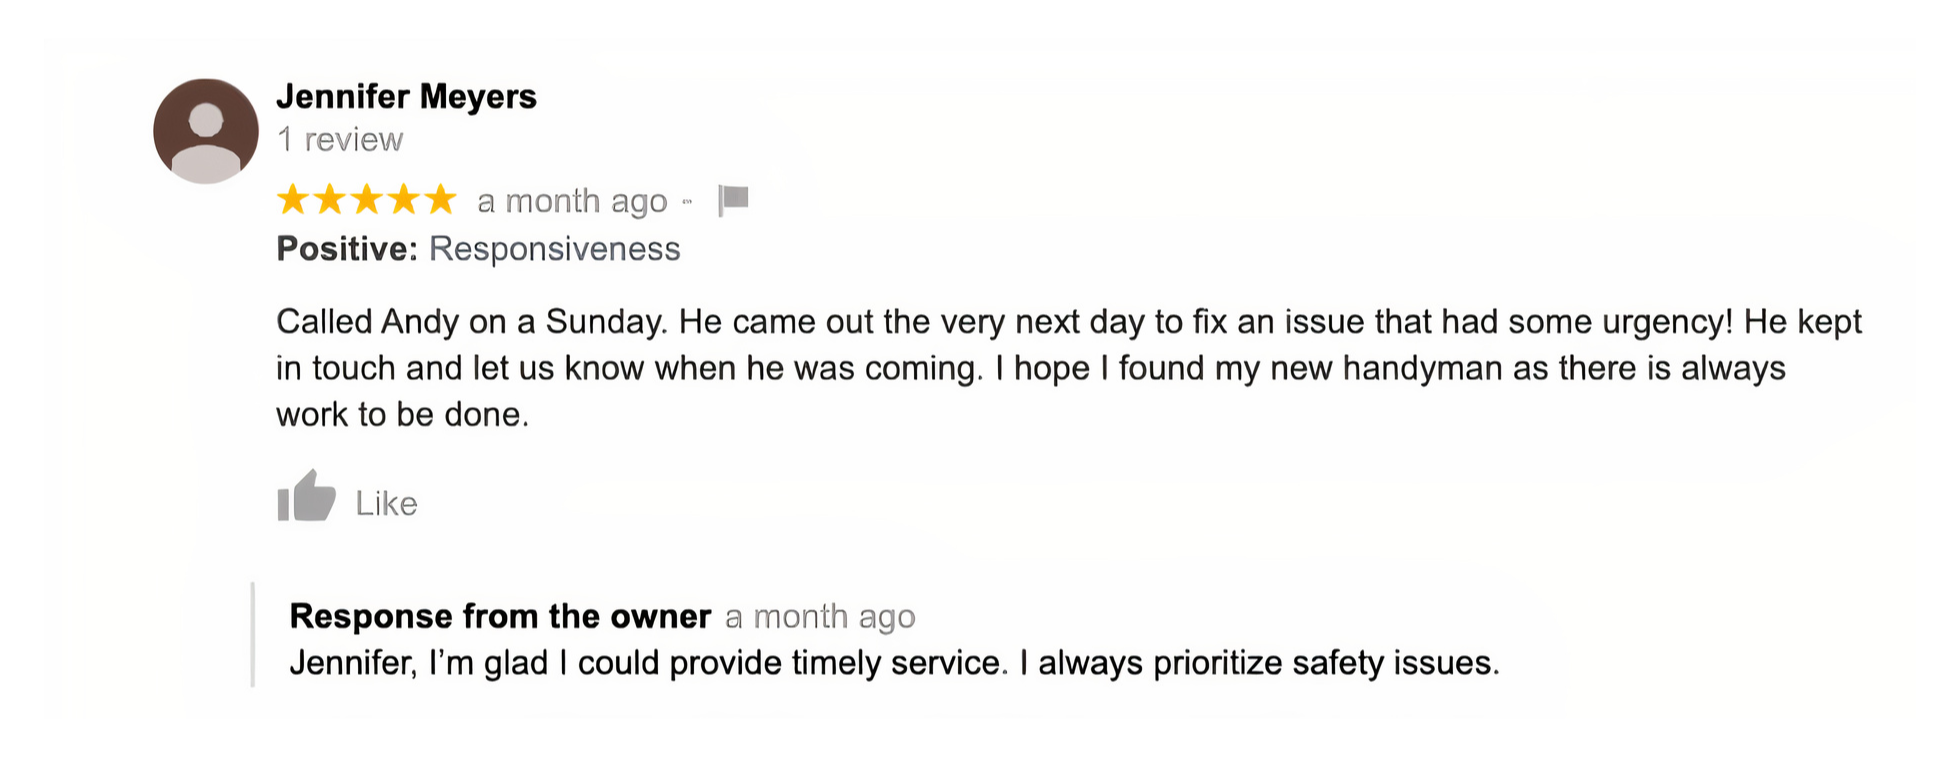1960x757 pixels.
Task: Click the small overflow marker beside the timestamp
Action: coord(689,200)
